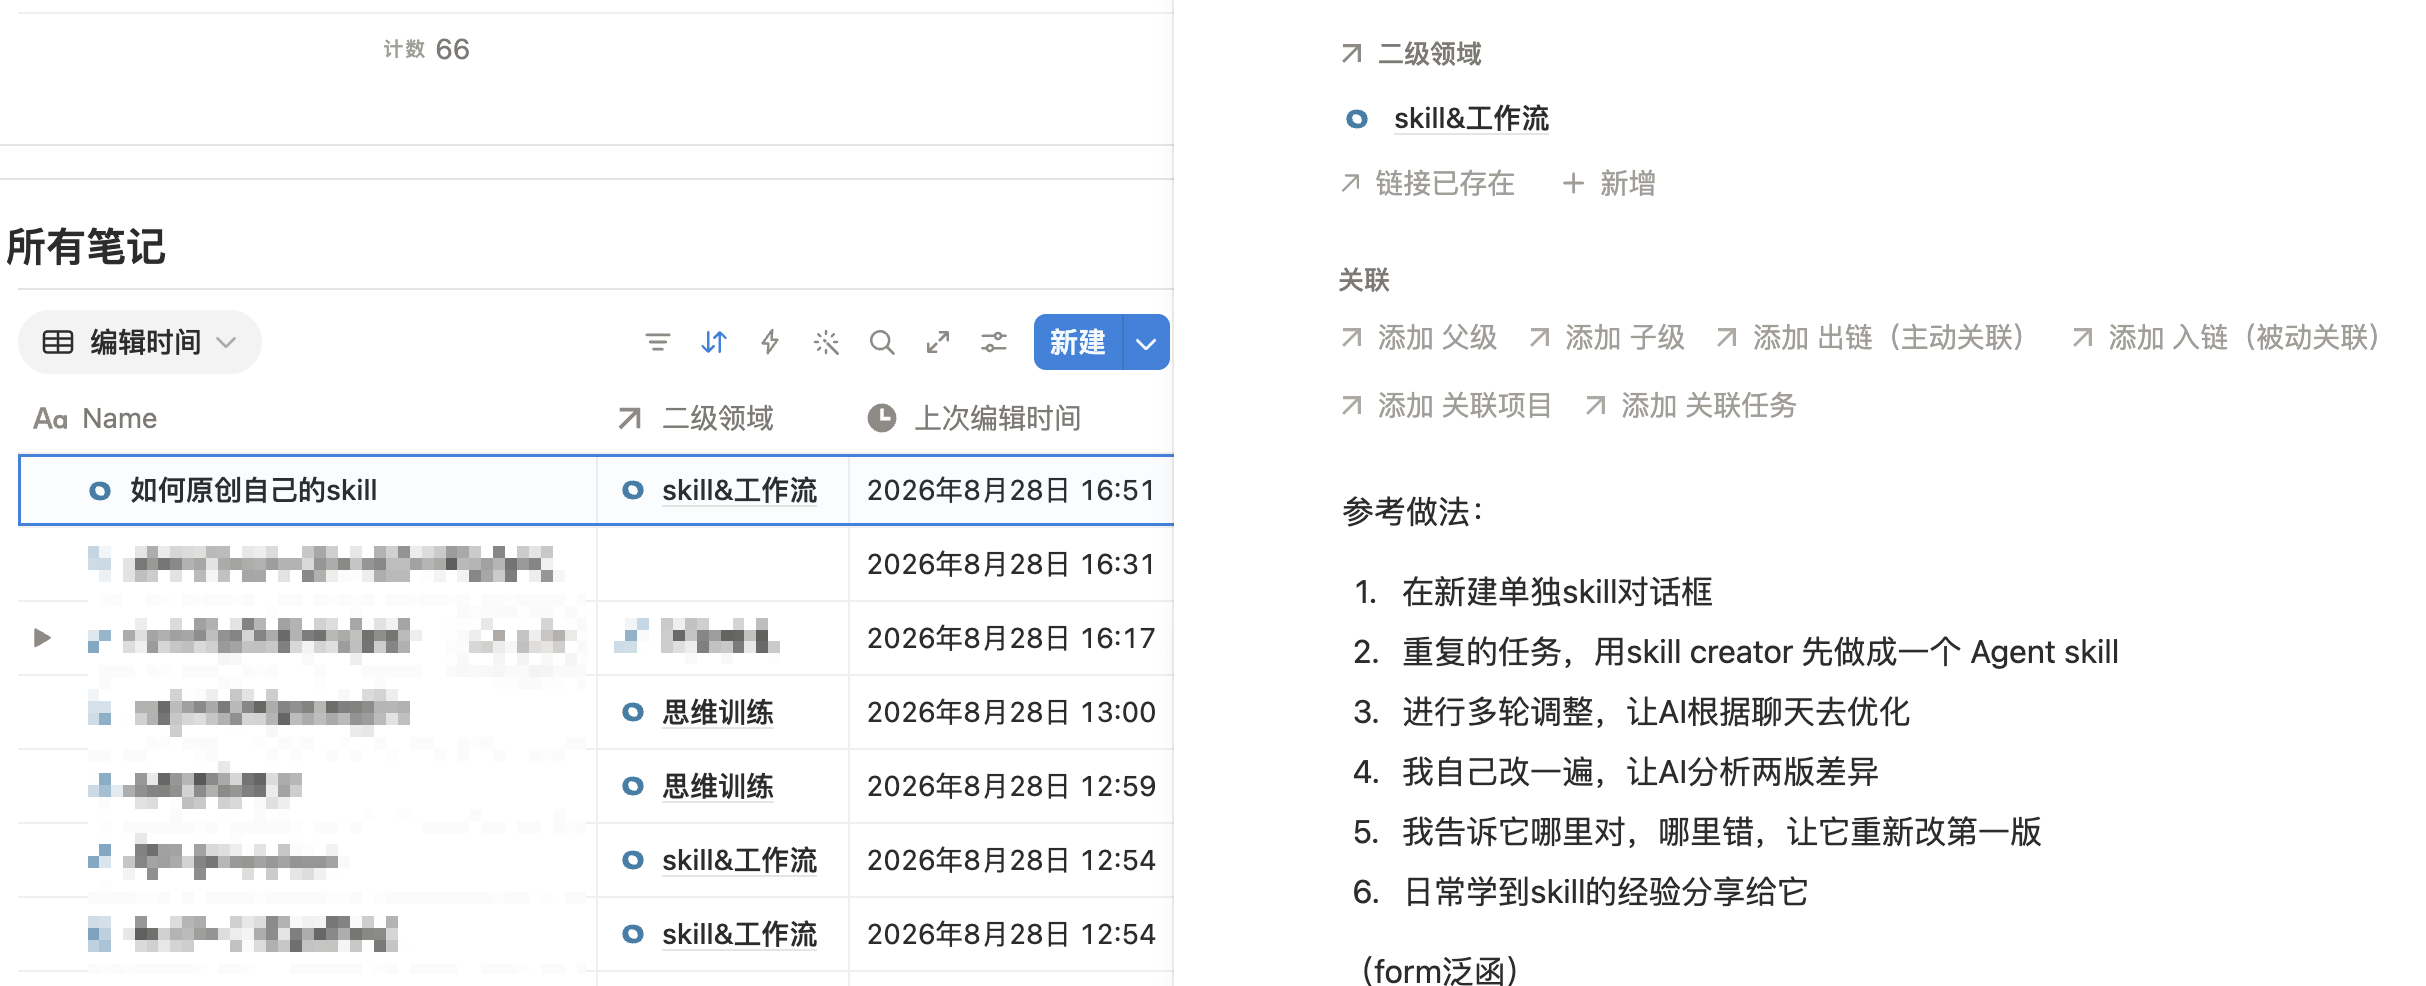Click list item 进行多轮调整
This screenshot has width=2426, height=986.
click(1656, 712)
